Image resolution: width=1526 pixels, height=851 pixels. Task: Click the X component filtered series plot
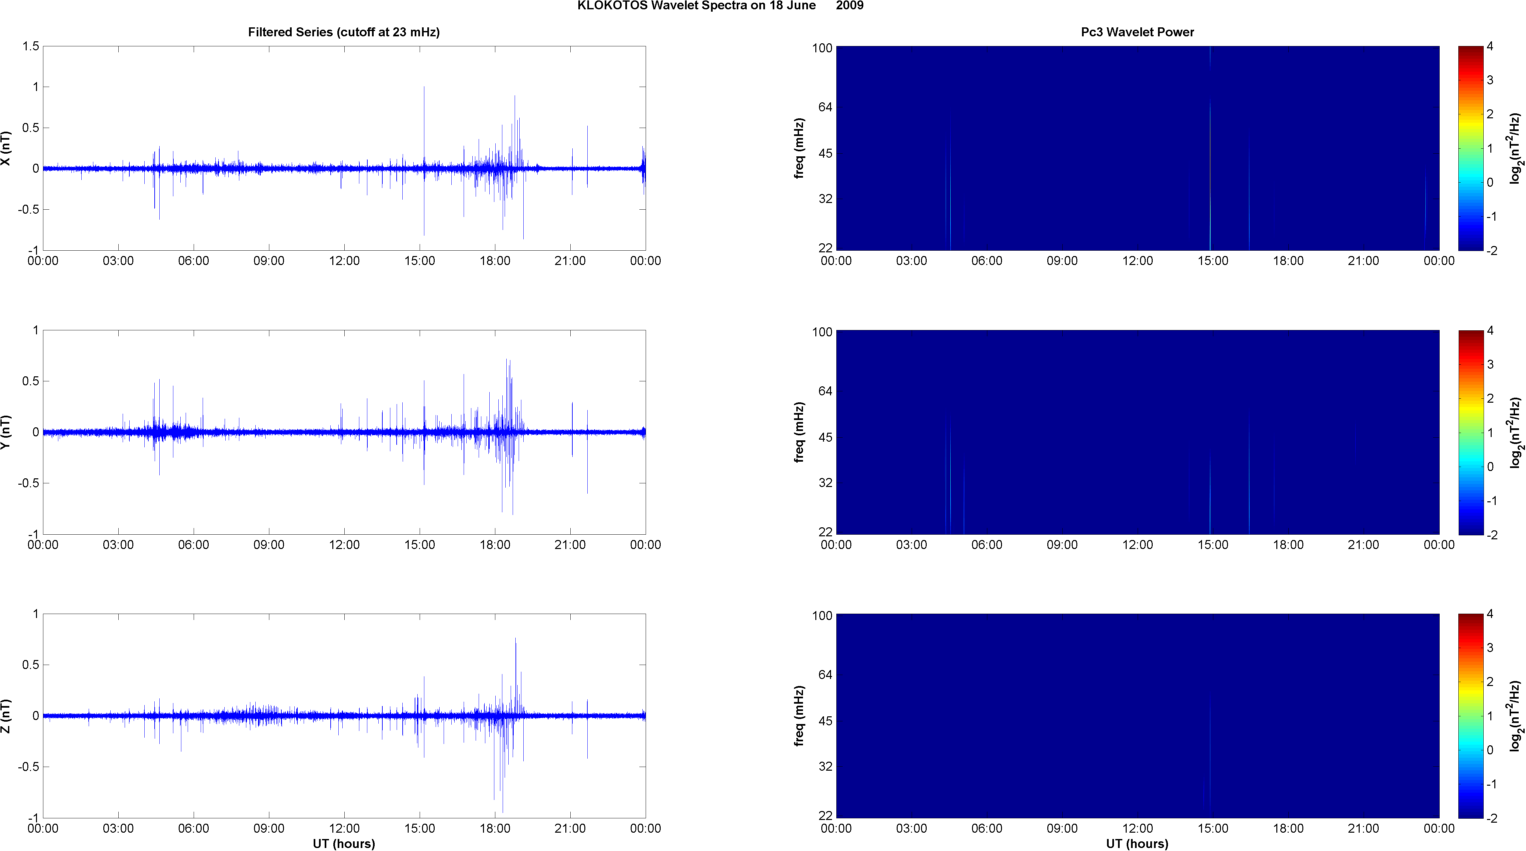coord(344,148)
